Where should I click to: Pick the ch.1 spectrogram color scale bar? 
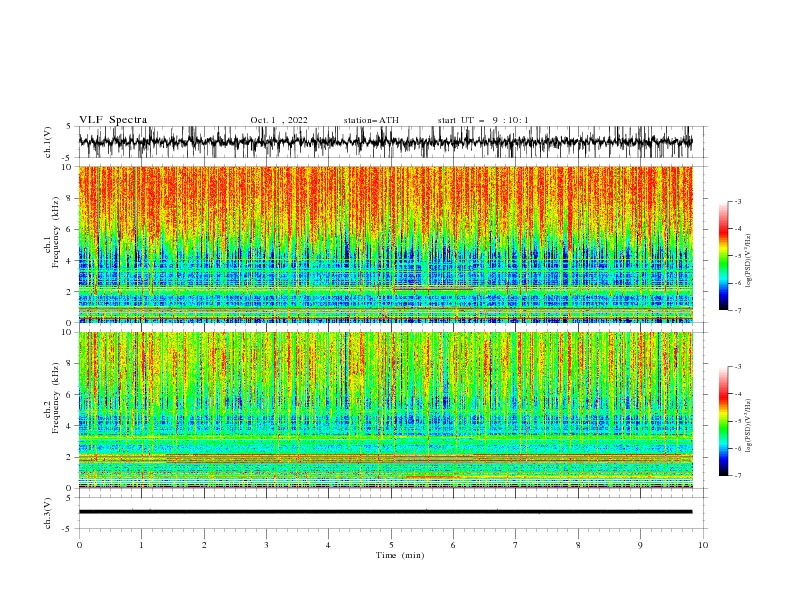tap(723, 256)
